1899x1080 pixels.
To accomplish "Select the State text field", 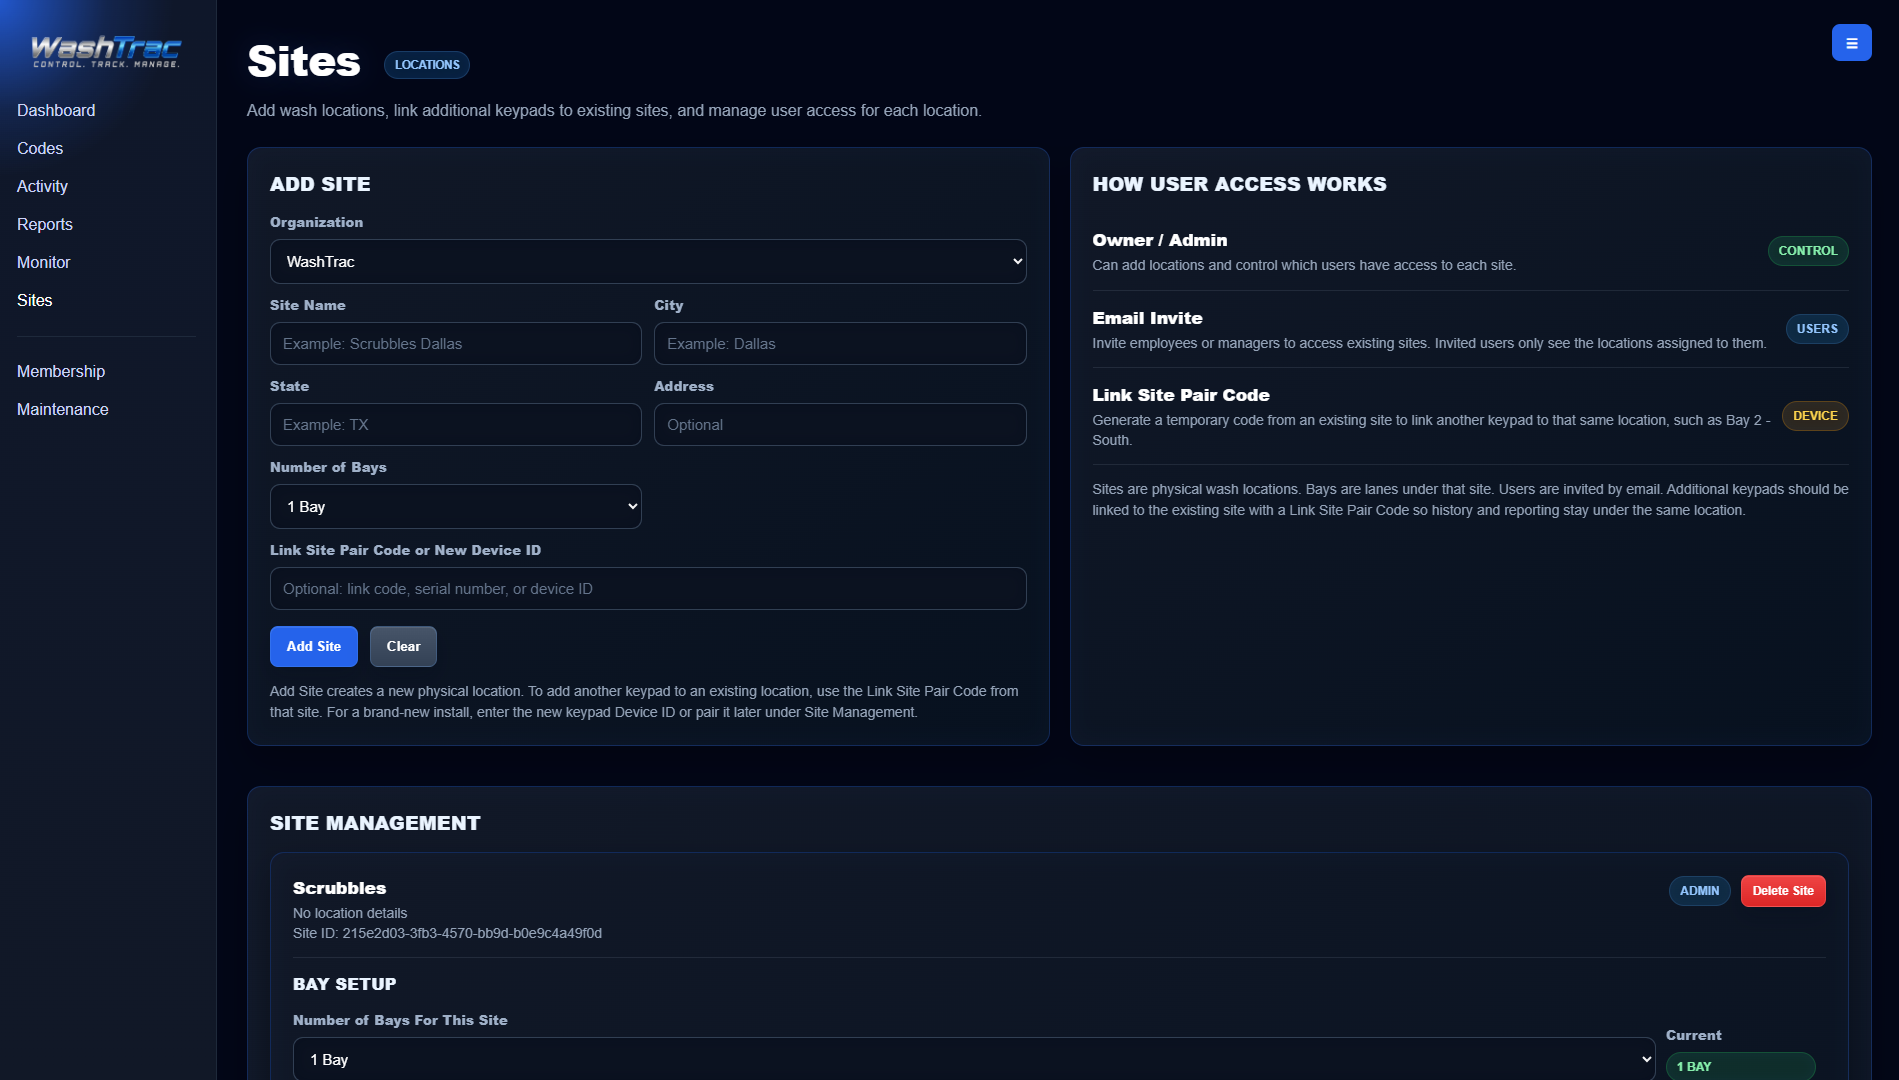I will (456, 424).
